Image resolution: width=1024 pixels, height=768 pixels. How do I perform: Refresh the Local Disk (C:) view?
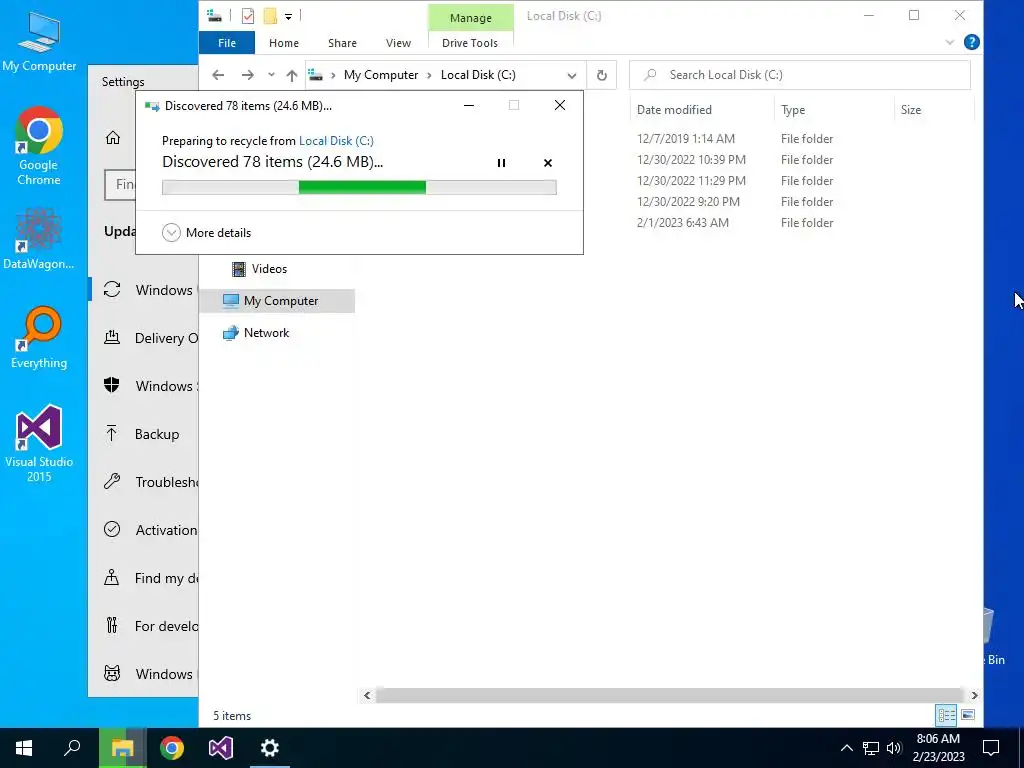click(x=601, y=76)
